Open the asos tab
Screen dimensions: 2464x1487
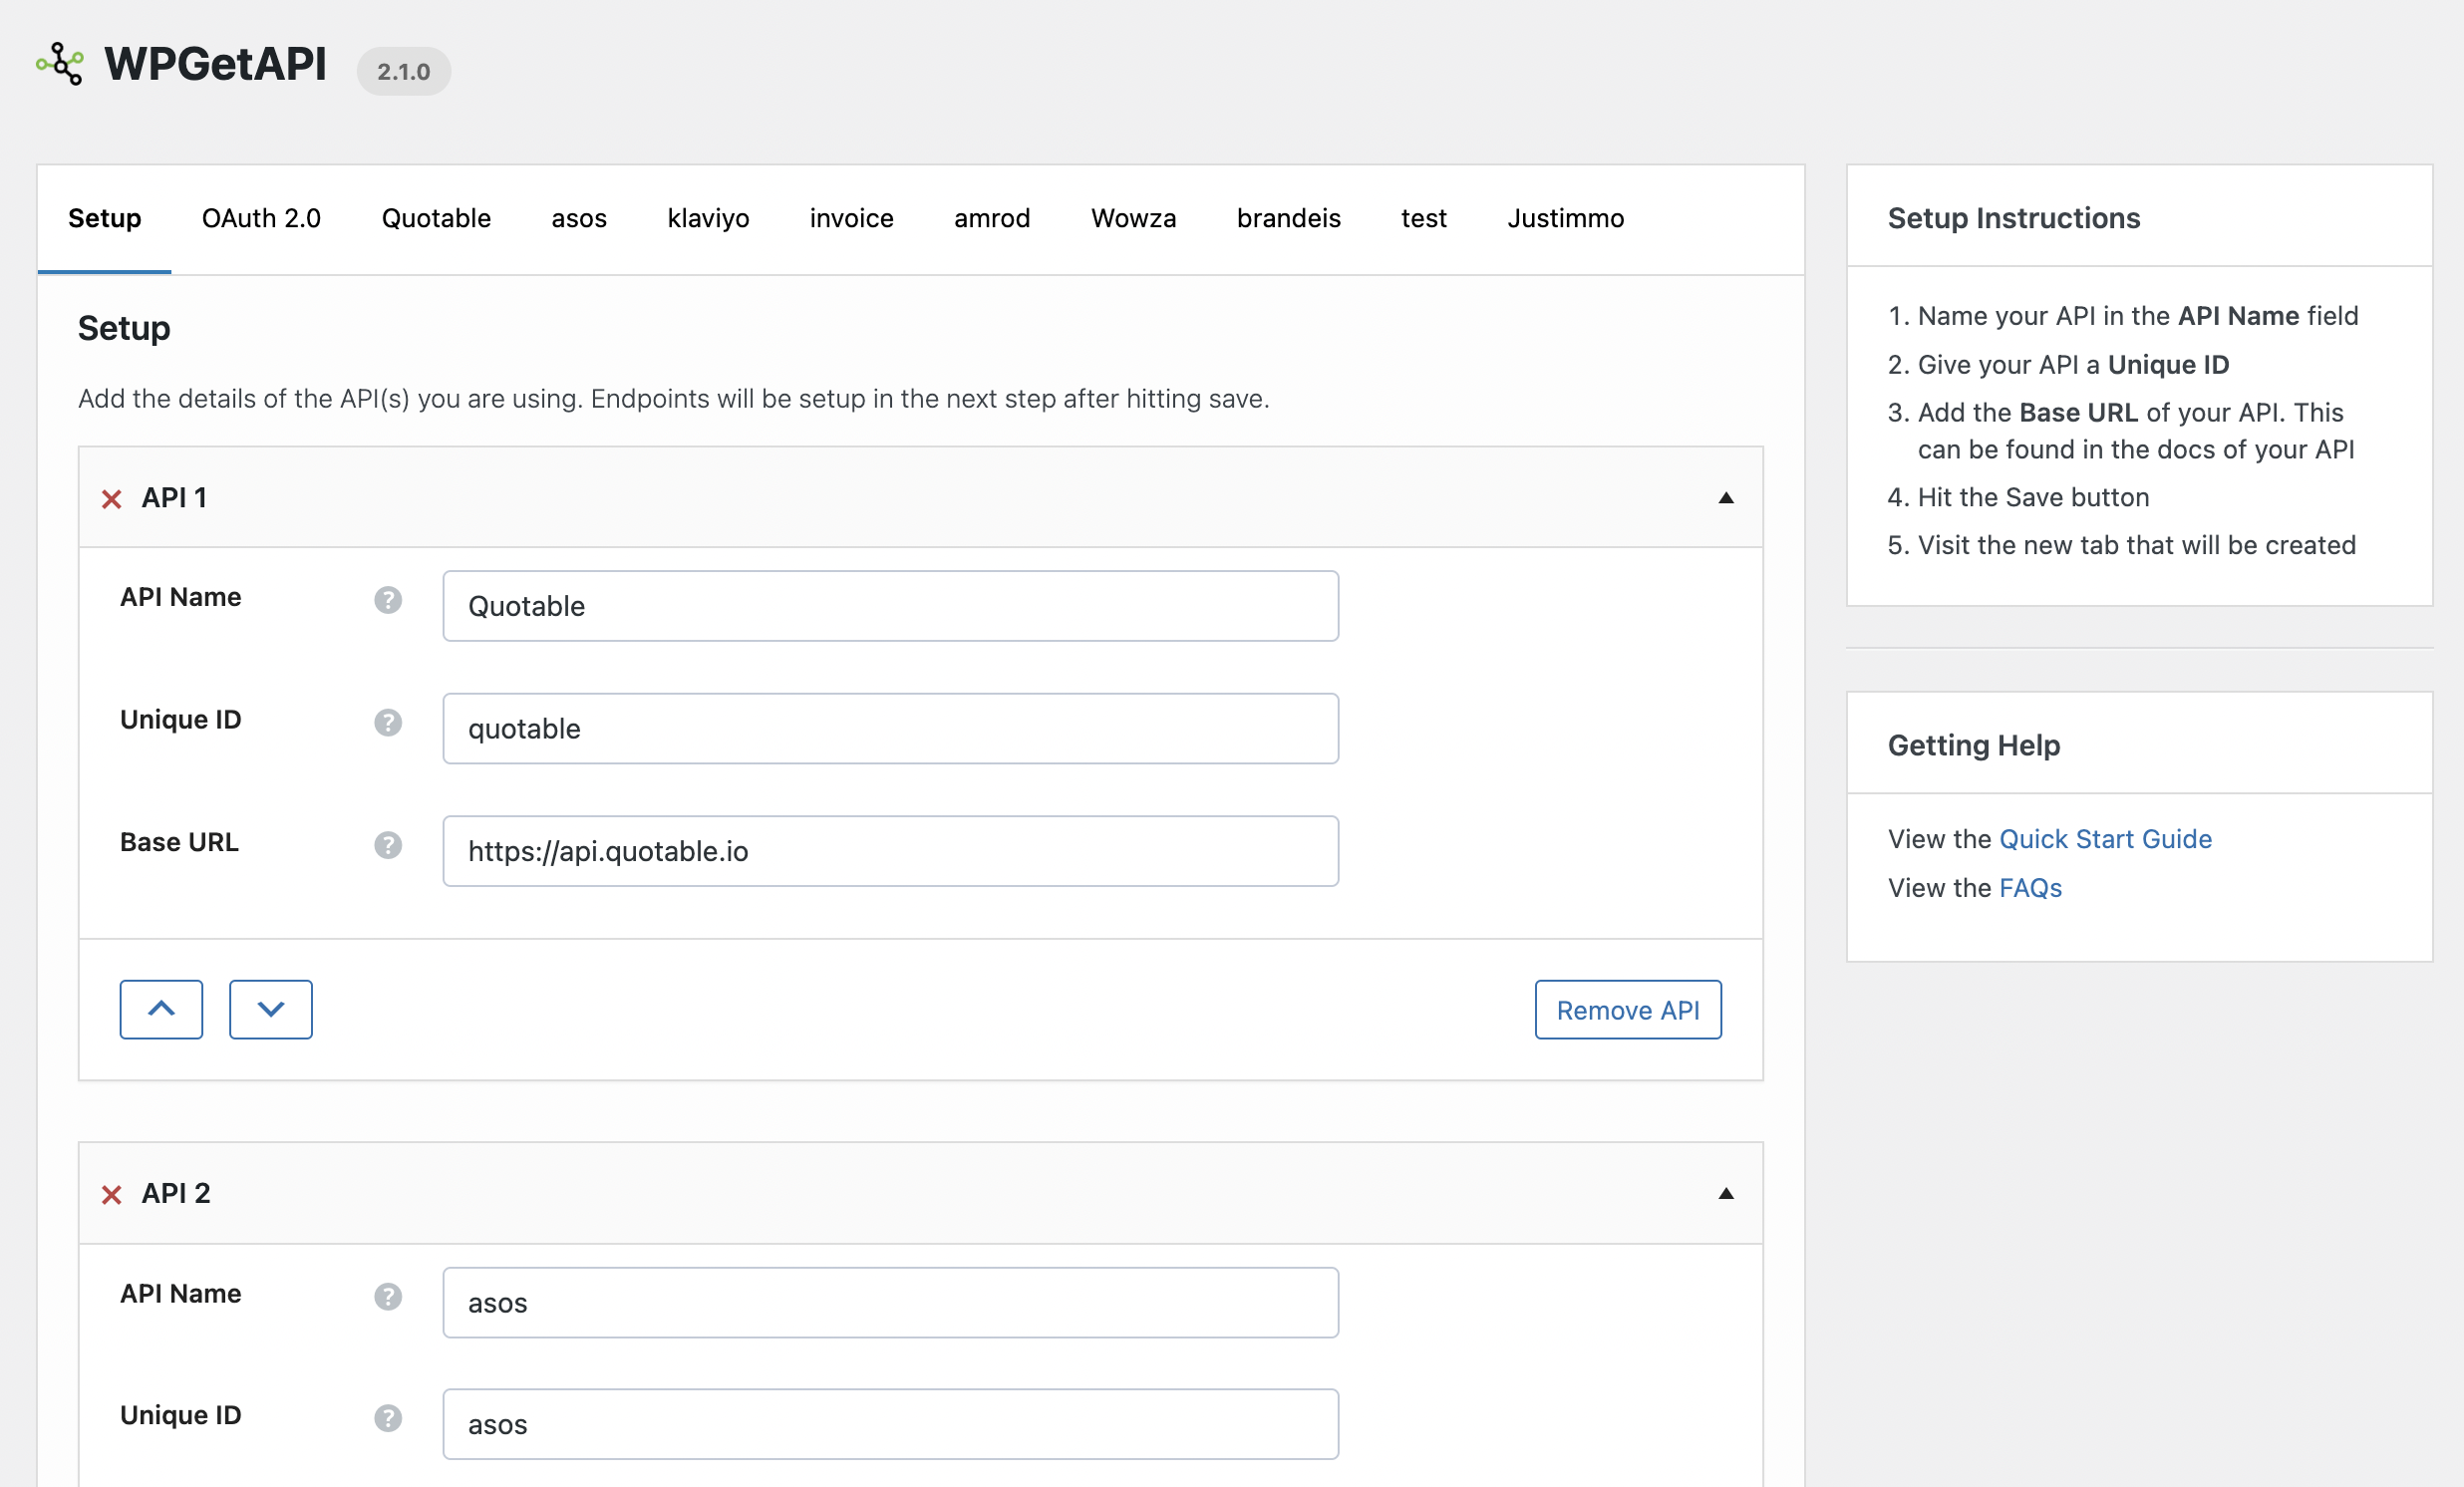(x=579, y=218)
